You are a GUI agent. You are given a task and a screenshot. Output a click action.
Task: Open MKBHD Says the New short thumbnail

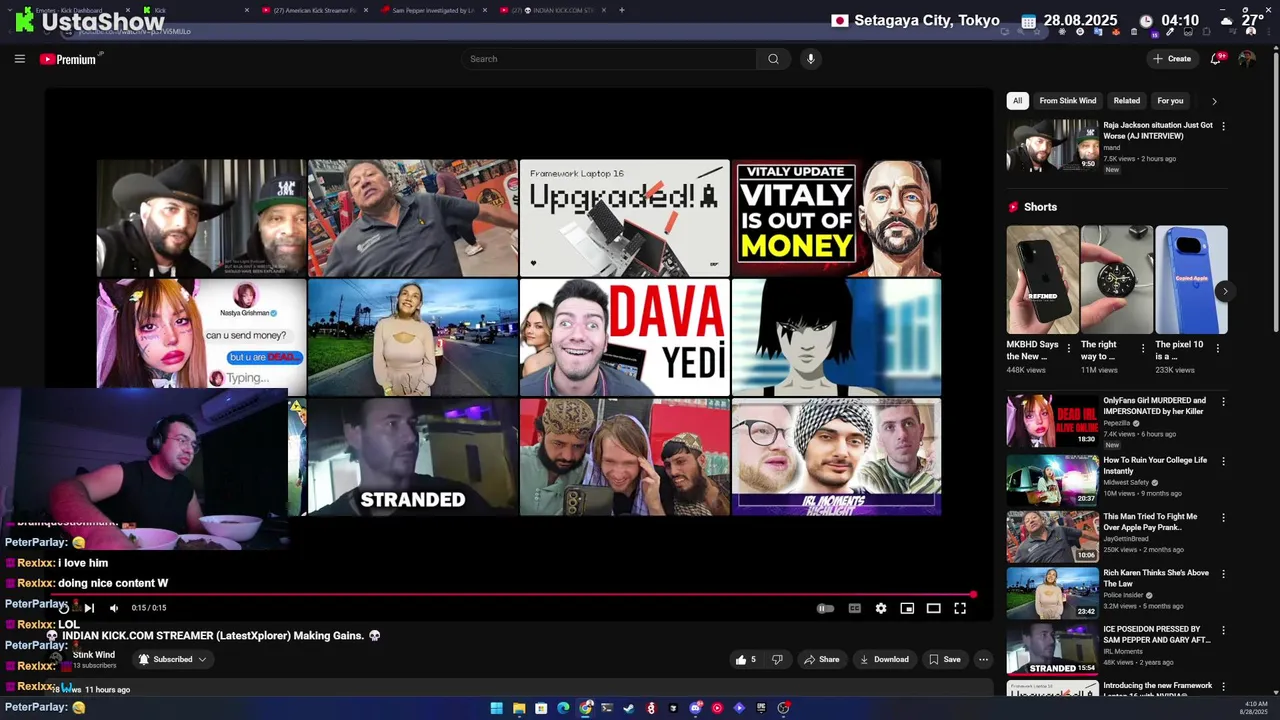tap(1042, 279)
